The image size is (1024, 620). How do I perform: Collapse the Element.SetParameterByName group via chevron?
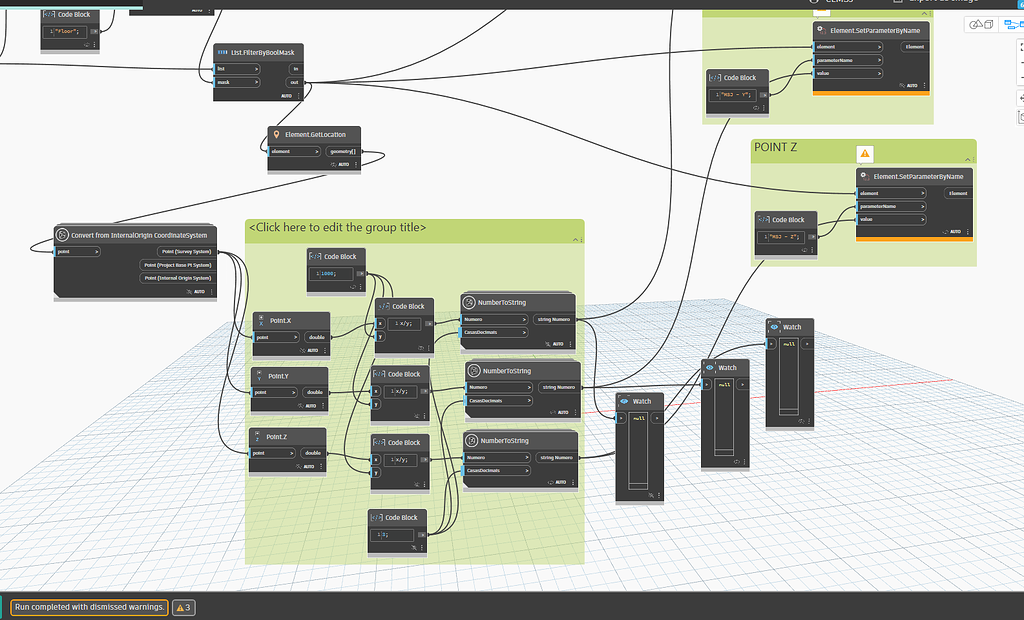[x=923, y=13]
